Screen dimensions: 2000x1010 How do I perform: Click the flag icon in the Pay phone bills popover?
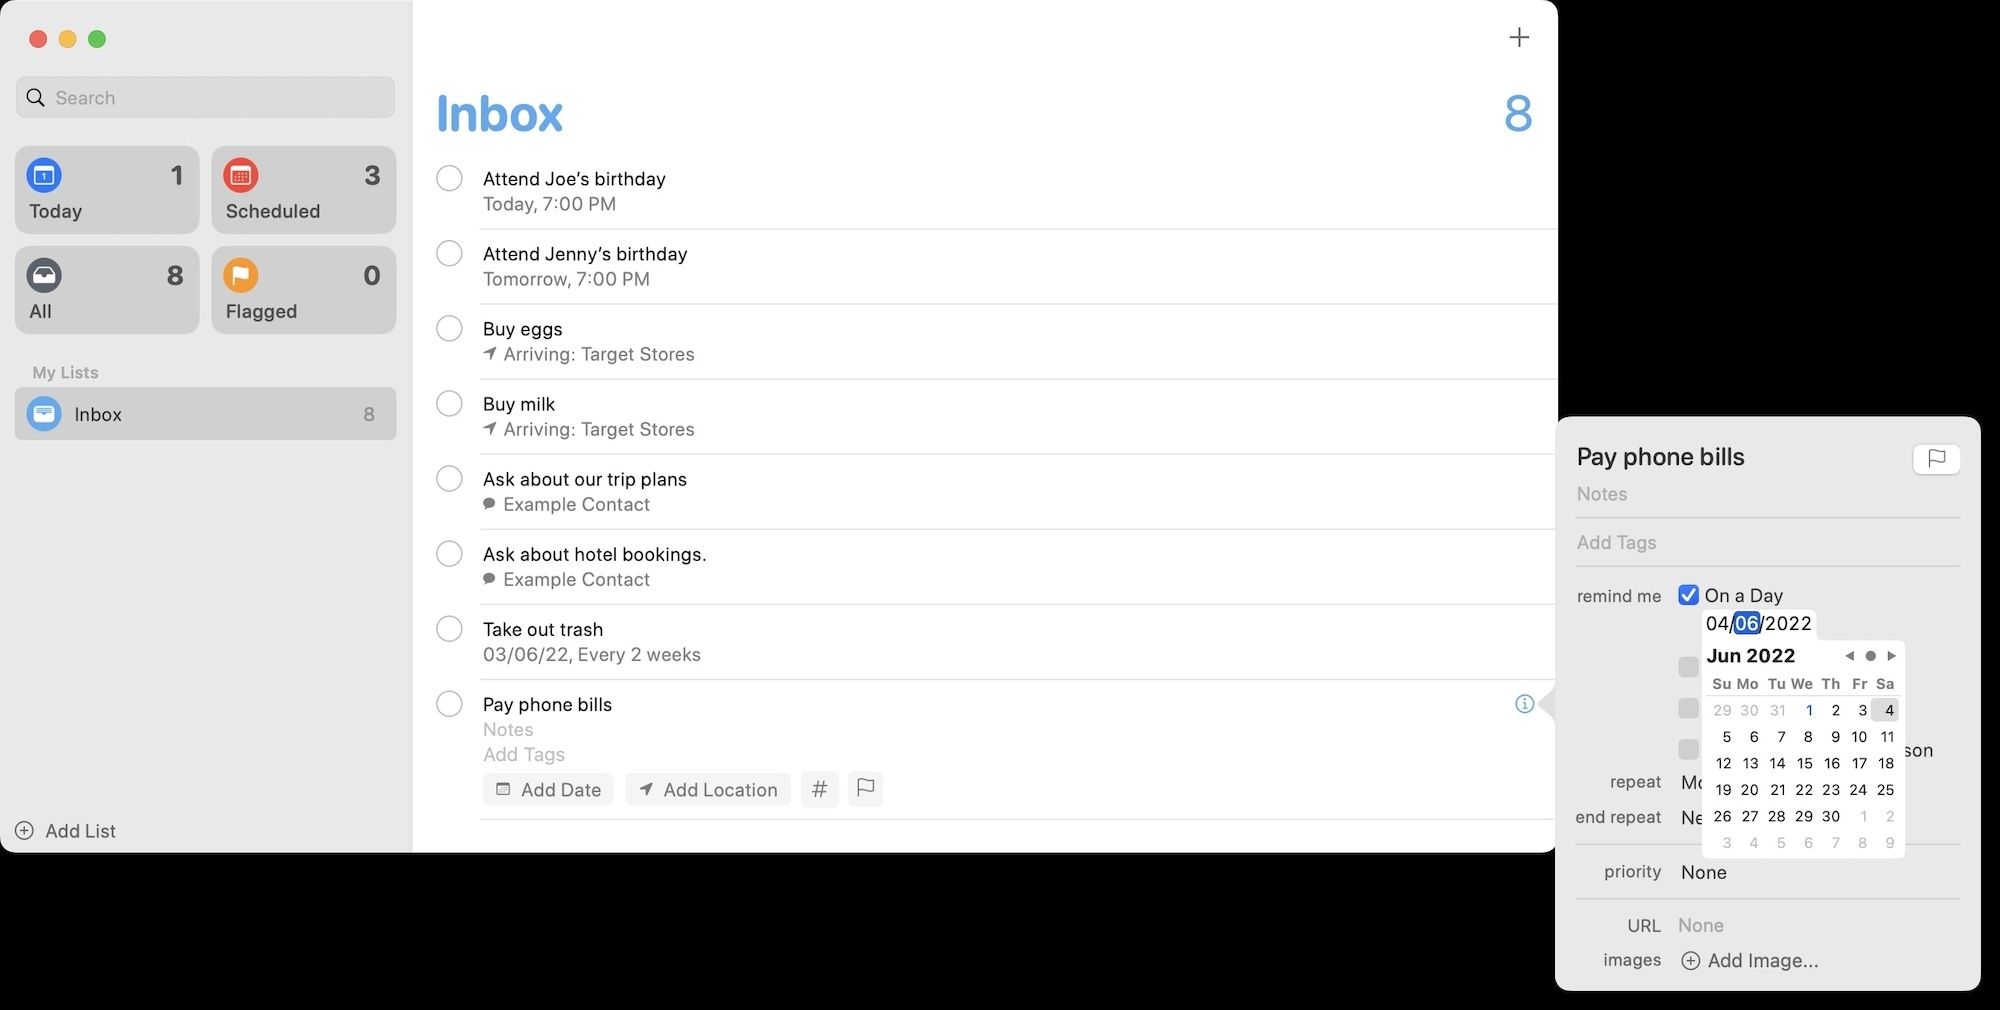point(1937,459)
